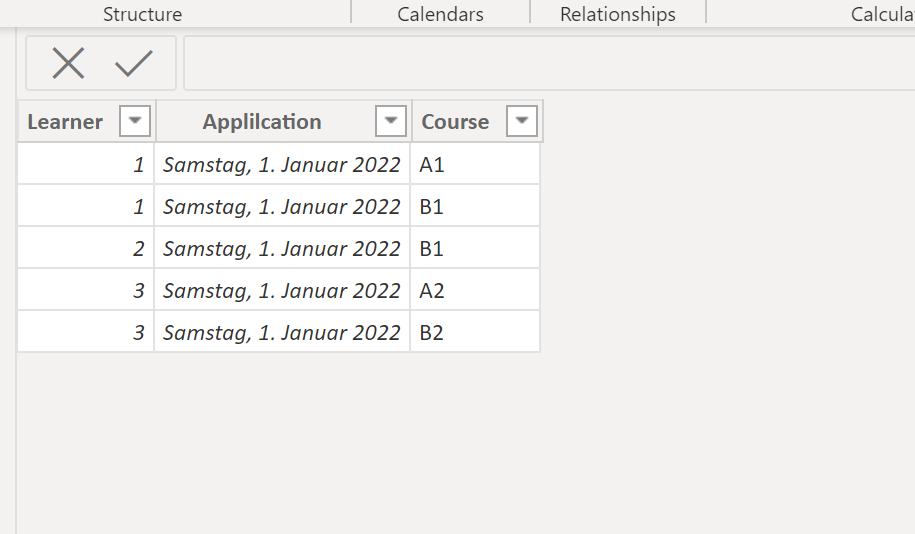Click inside the empty formula bar

549,63
